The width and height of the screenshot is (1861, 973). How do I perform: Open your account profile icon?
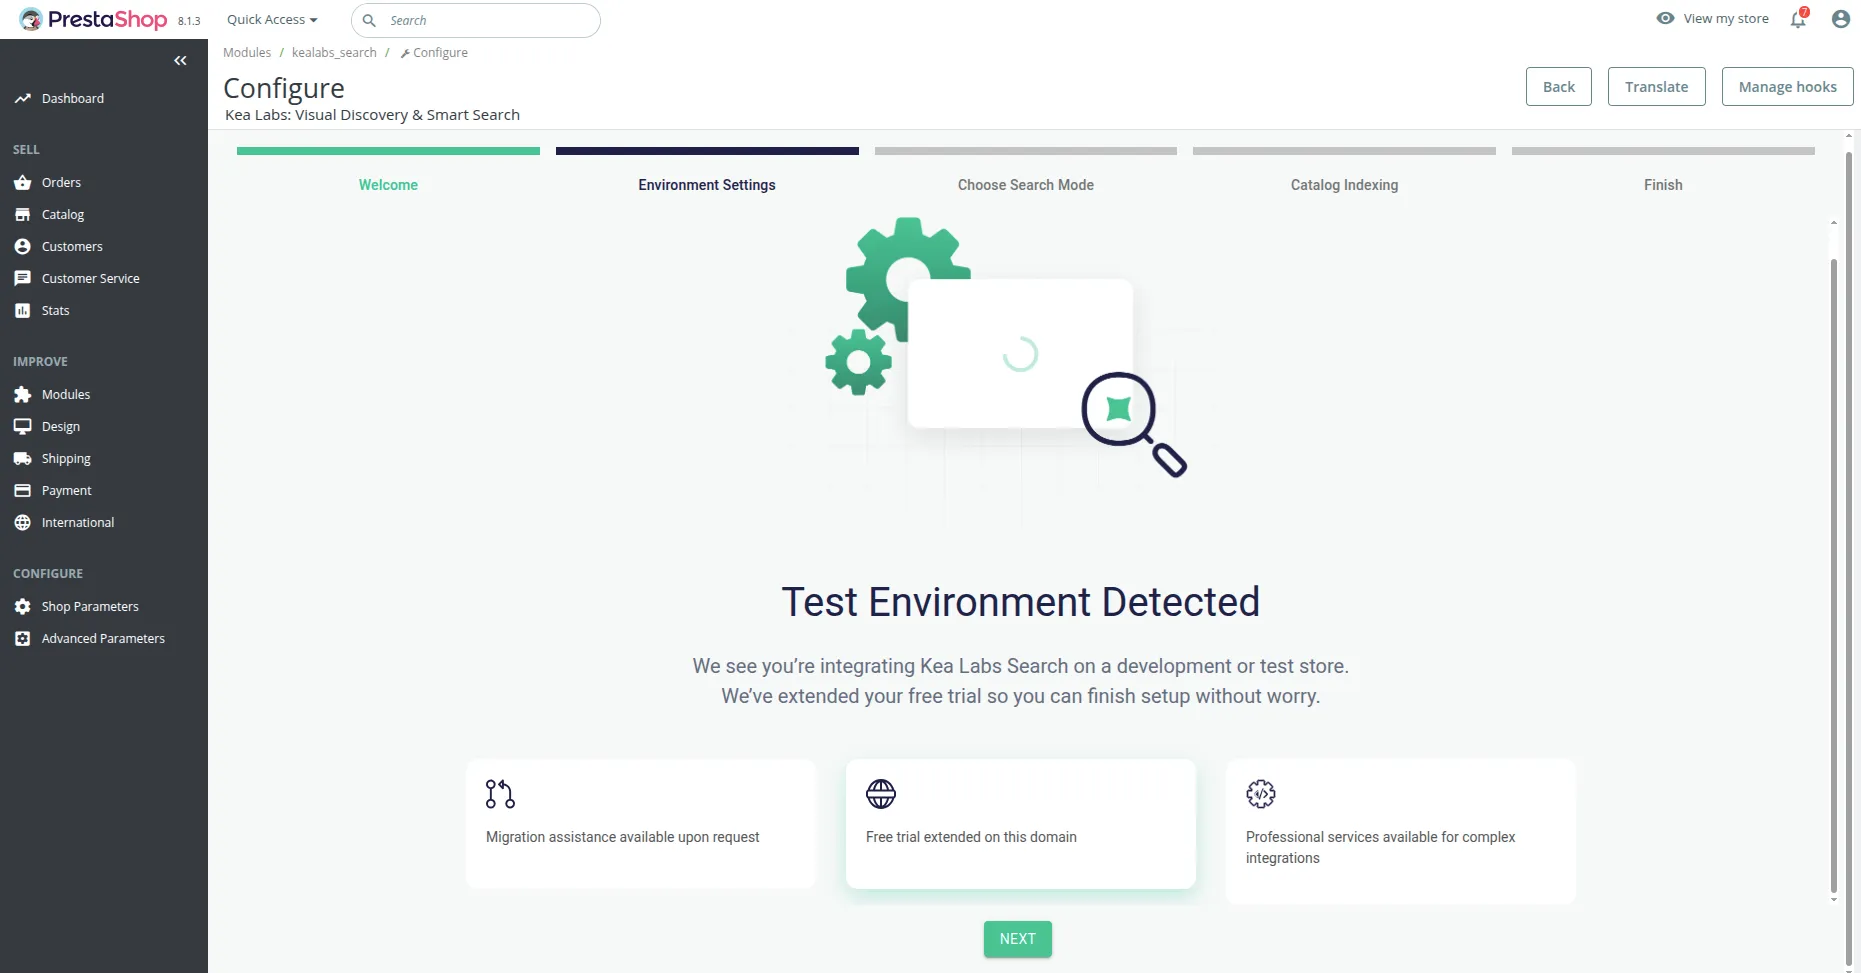1840,18
